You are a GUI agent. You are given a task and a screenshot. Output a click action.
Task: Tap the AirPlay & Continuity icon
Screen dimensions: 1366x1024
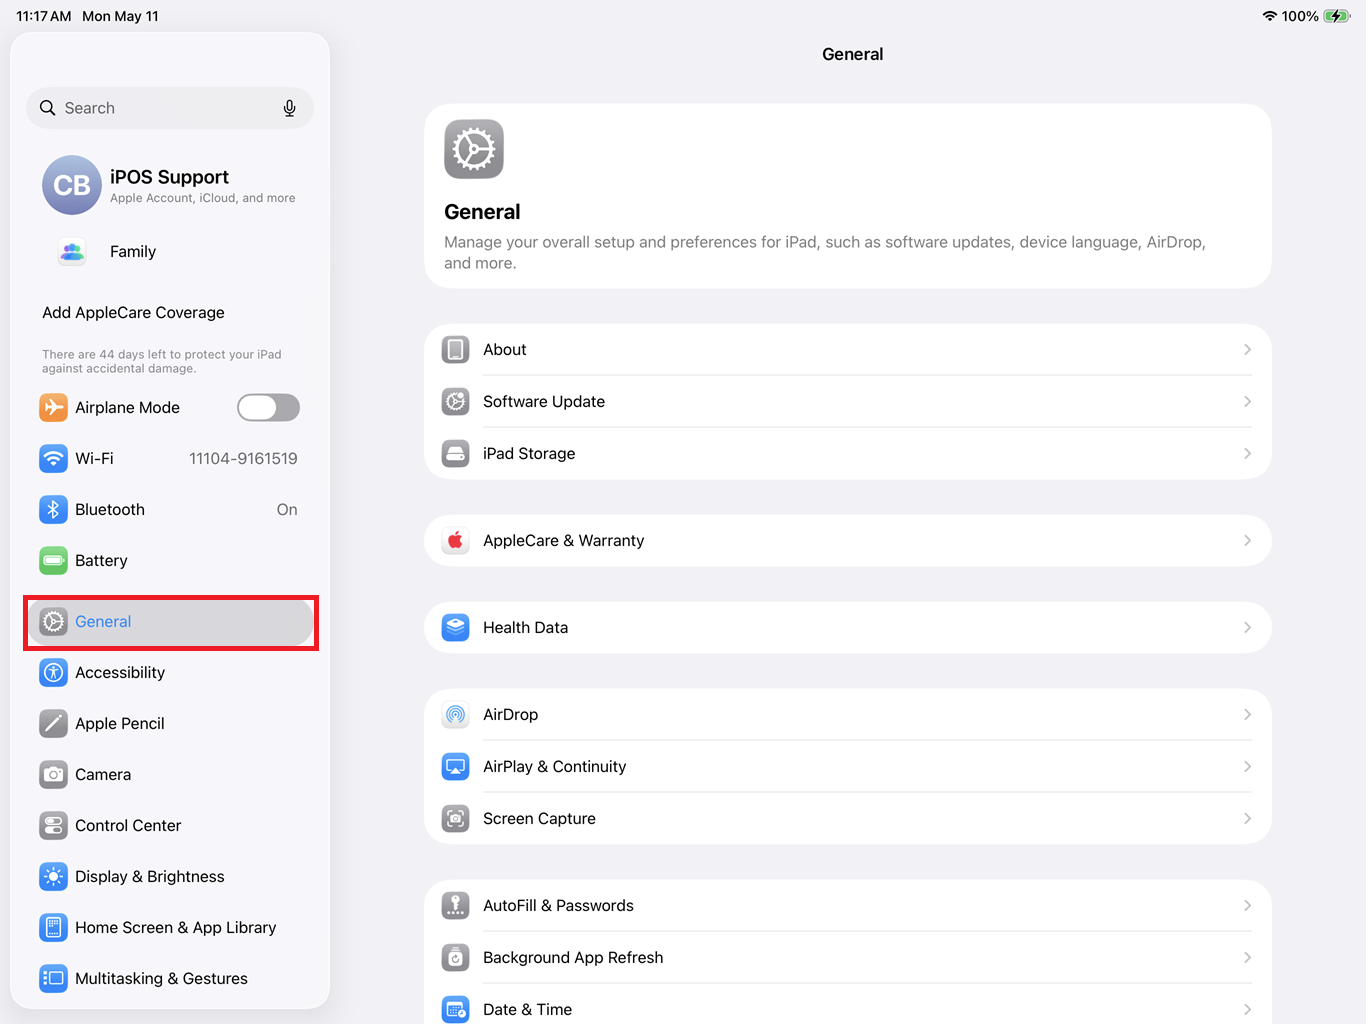coord(456,766)
